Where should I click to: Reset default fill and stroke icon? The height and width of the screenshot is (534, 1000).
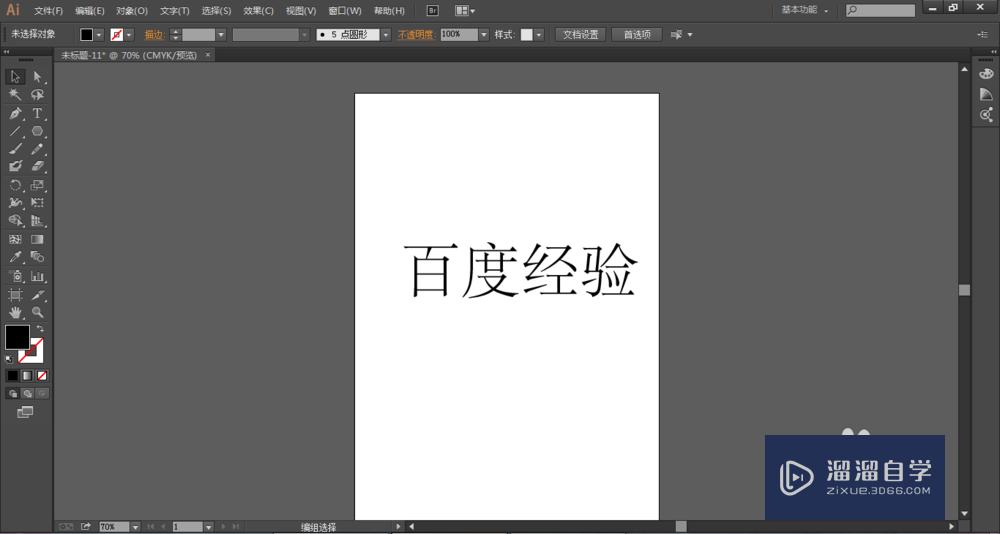[x=9, y=359]
